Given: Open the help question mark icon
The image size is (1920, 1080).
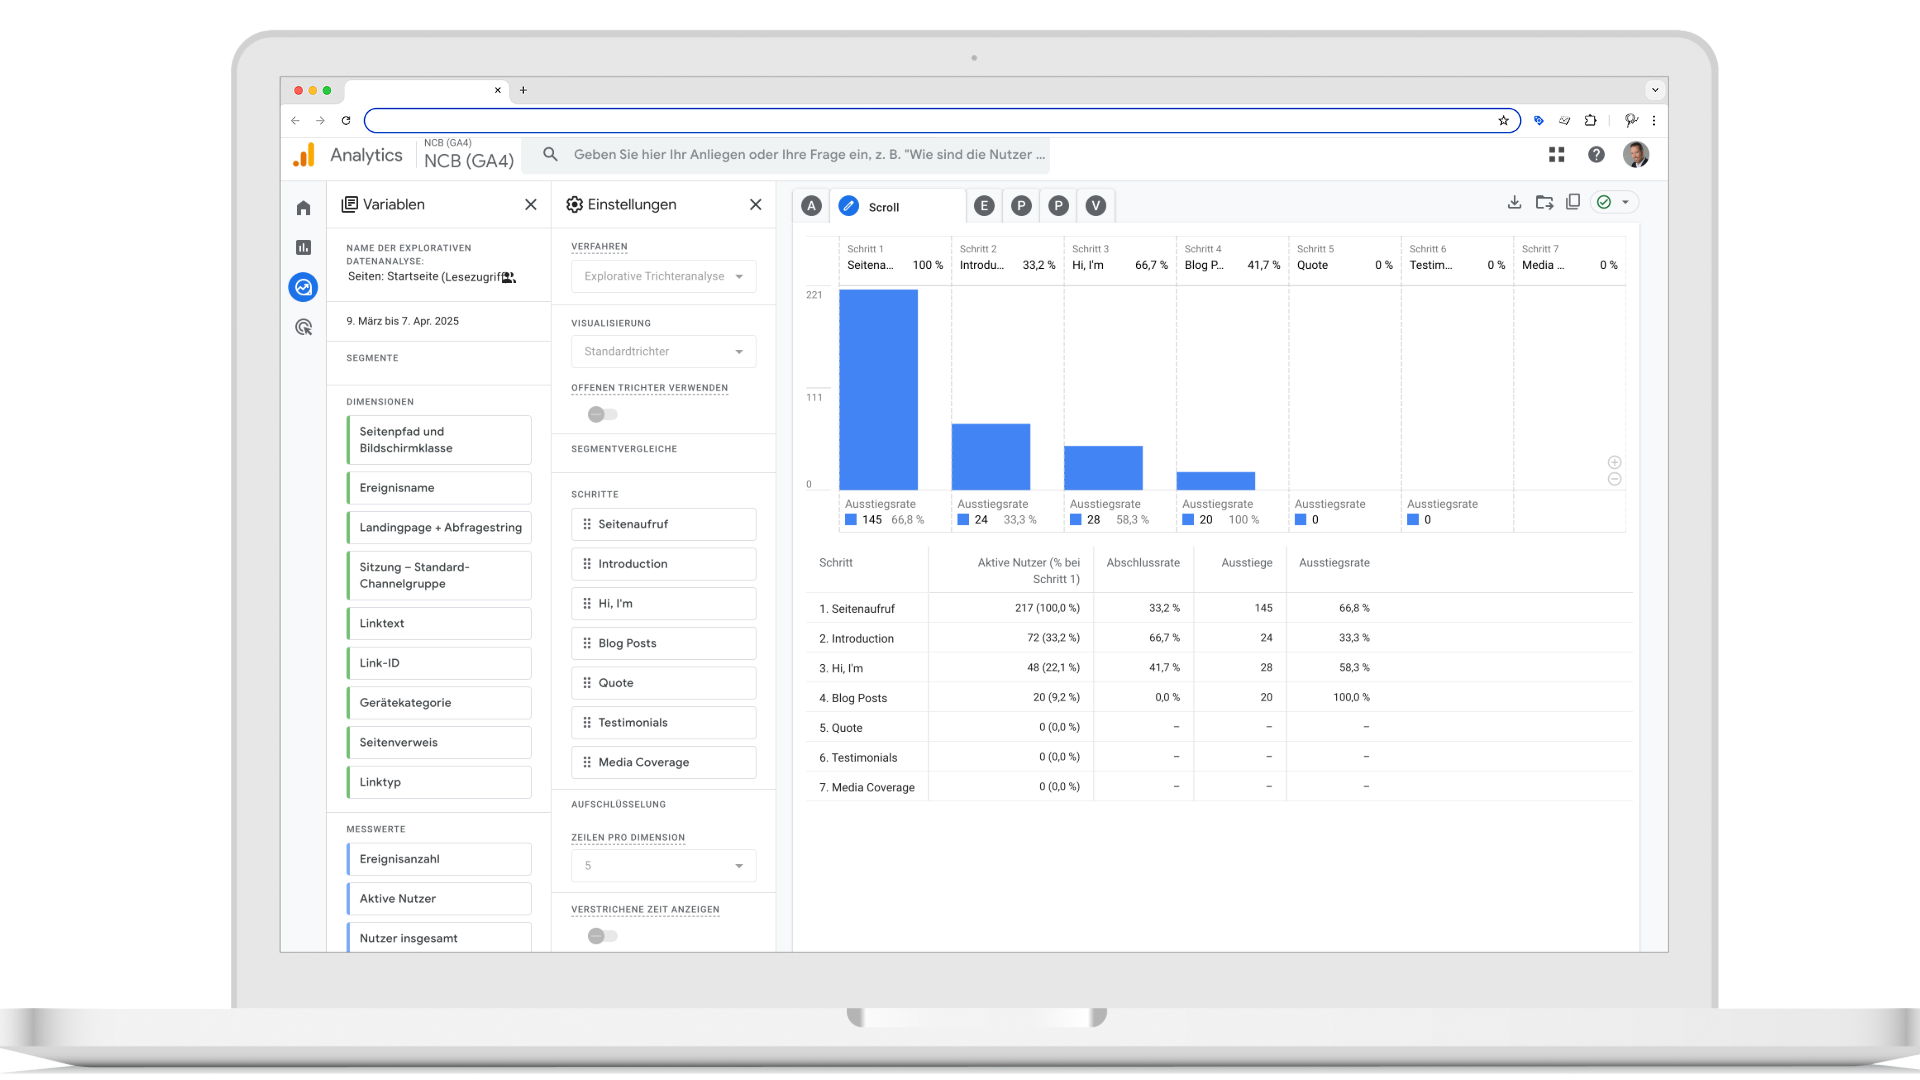Looking at the screenshot, I should [1596, 154].
